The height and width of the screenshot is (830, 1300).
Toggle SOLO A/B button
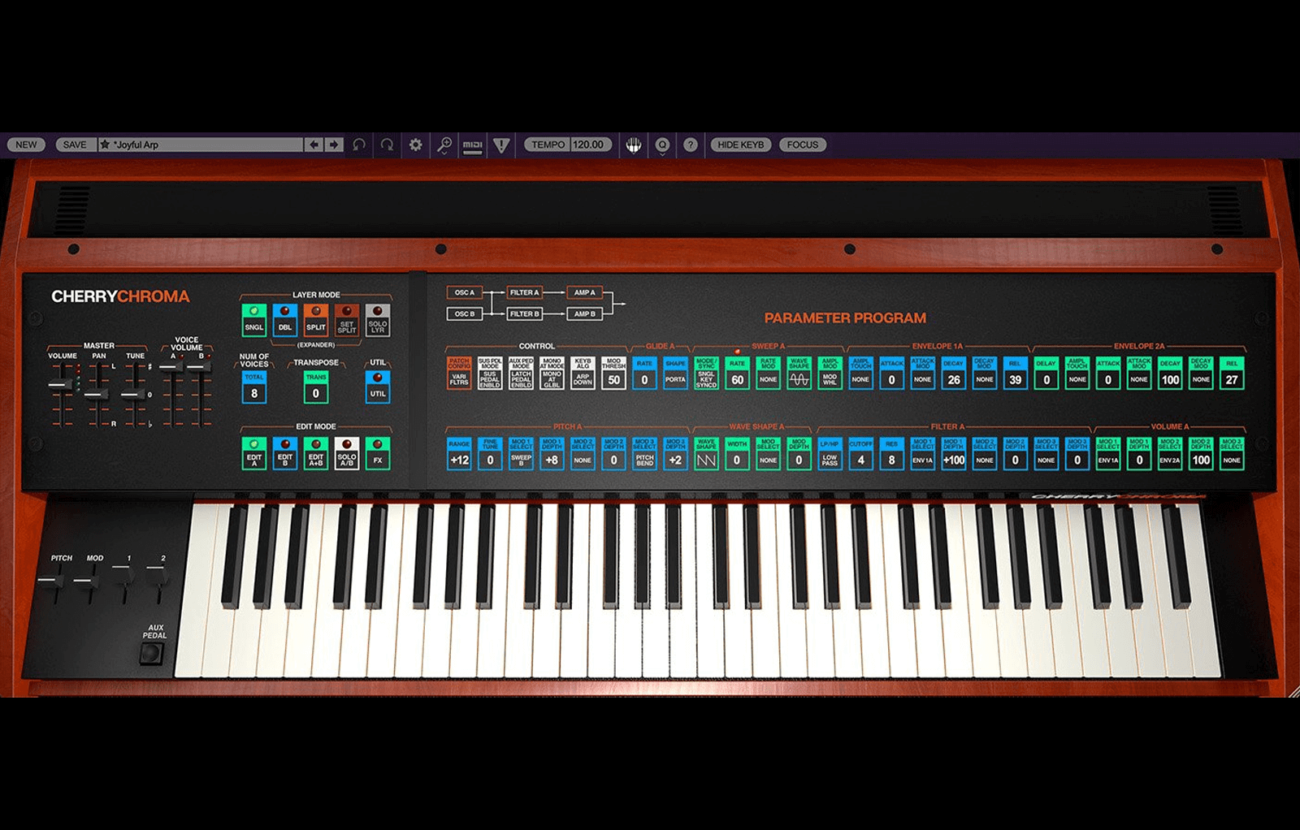347,453
